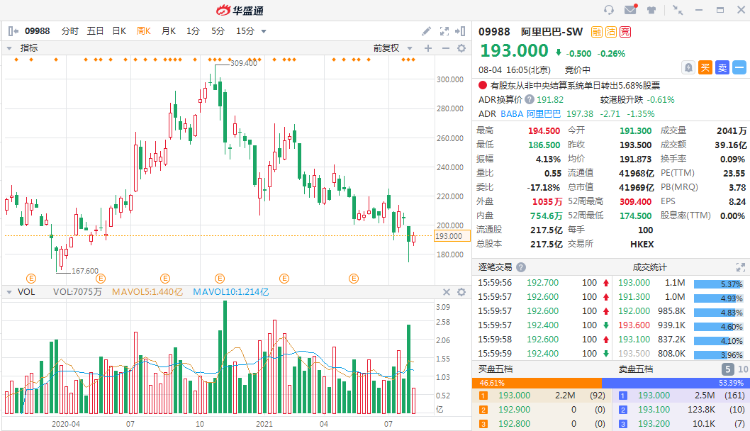The height and width of the screenshot is (431, 750).
Task: Switch to 1分 one-minute chart
Action: pyautogui.click(x=193, y=31)
